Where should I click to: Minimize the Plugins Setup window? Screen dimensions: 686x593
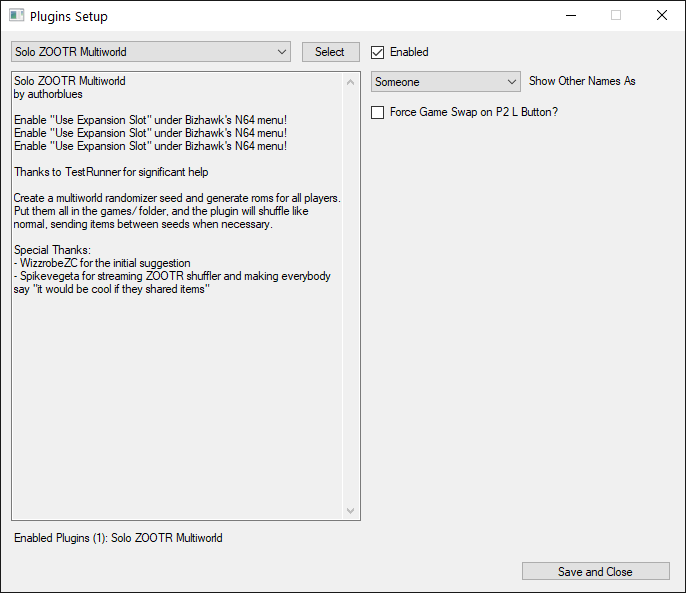tap(571, 16)
